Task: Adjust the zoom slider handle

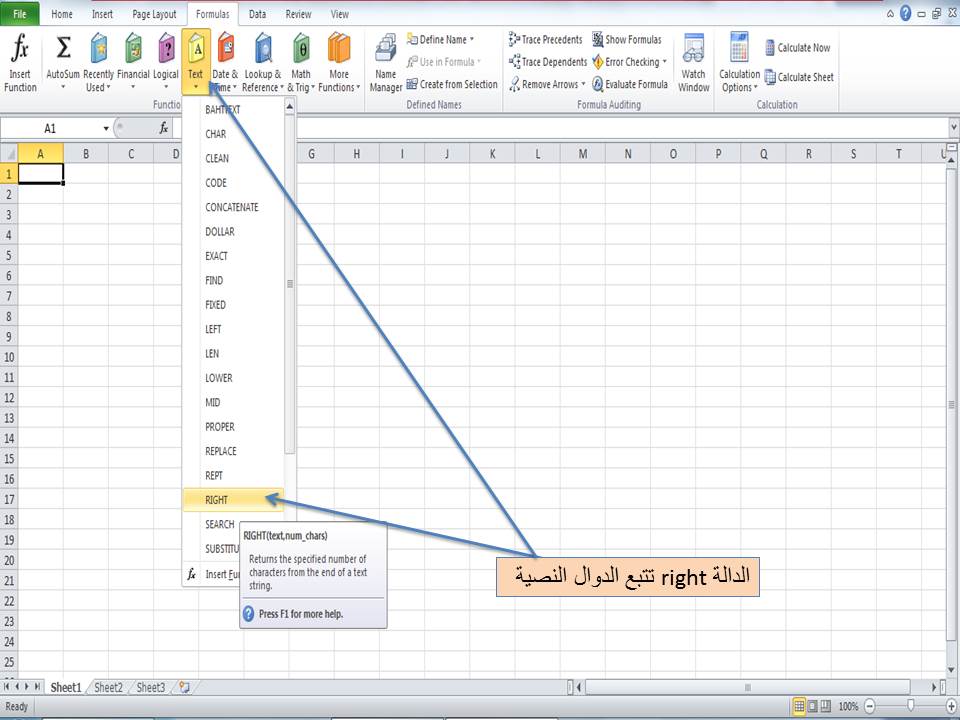Action: coord(910,706)
